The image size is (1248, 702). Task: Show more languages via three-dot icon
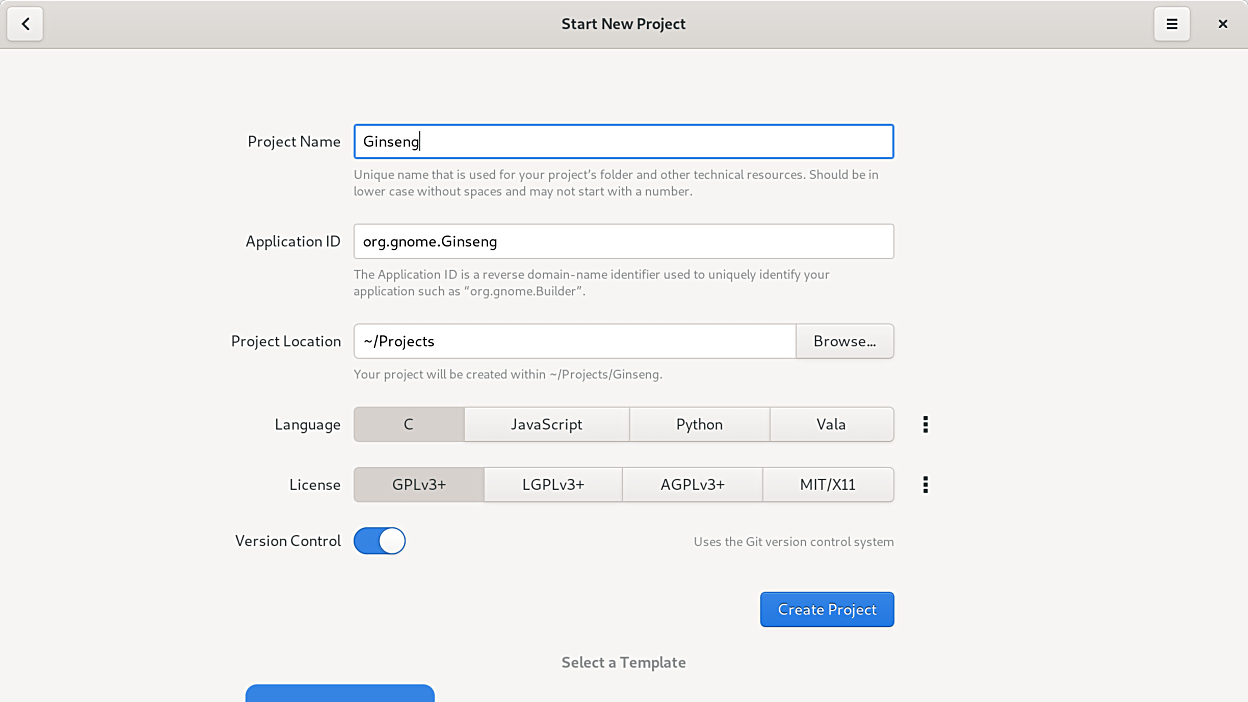pyautogui.click(x=925, y=425)
